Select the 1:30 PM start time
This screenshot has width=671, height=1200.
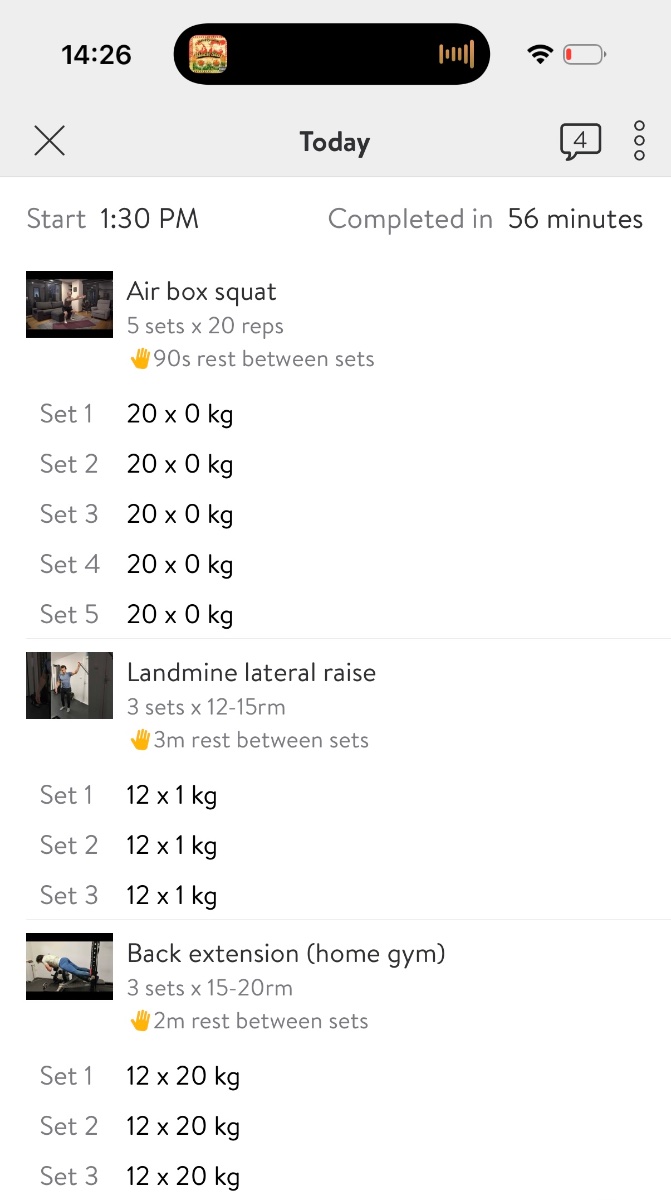click(x=149, y=219)
